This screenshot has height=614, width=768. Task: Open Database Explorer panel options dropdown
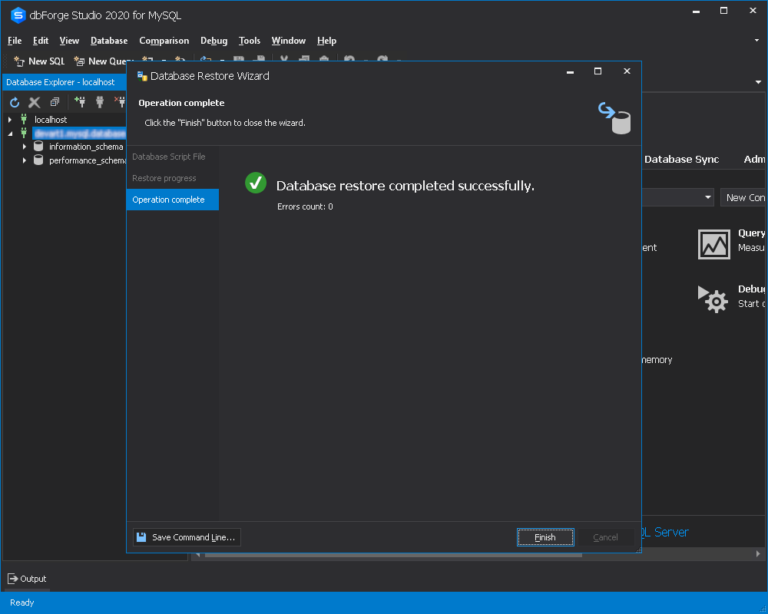pos(758,82)
